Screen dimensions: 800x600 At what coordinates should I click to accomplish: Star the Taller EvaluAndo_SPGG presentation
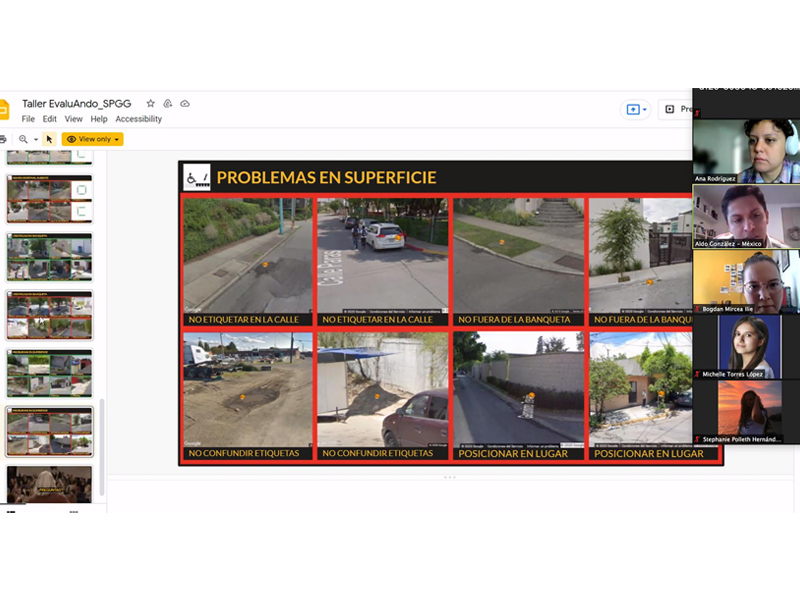tap(151, 103)
